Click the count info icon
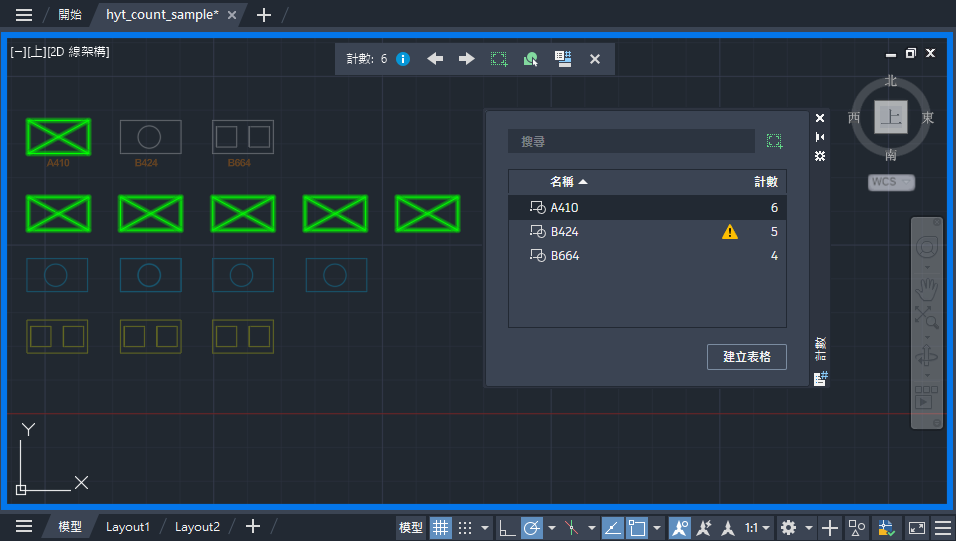 (403, 59)
